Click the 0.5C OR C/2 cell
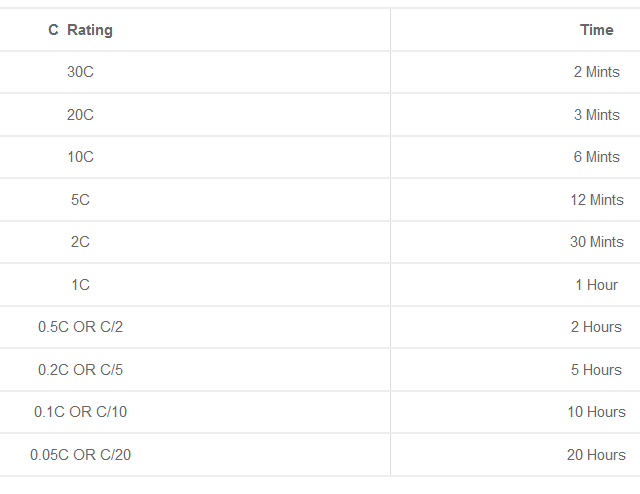Viewport: 640px width, 494px height. (x=80, y=327)
